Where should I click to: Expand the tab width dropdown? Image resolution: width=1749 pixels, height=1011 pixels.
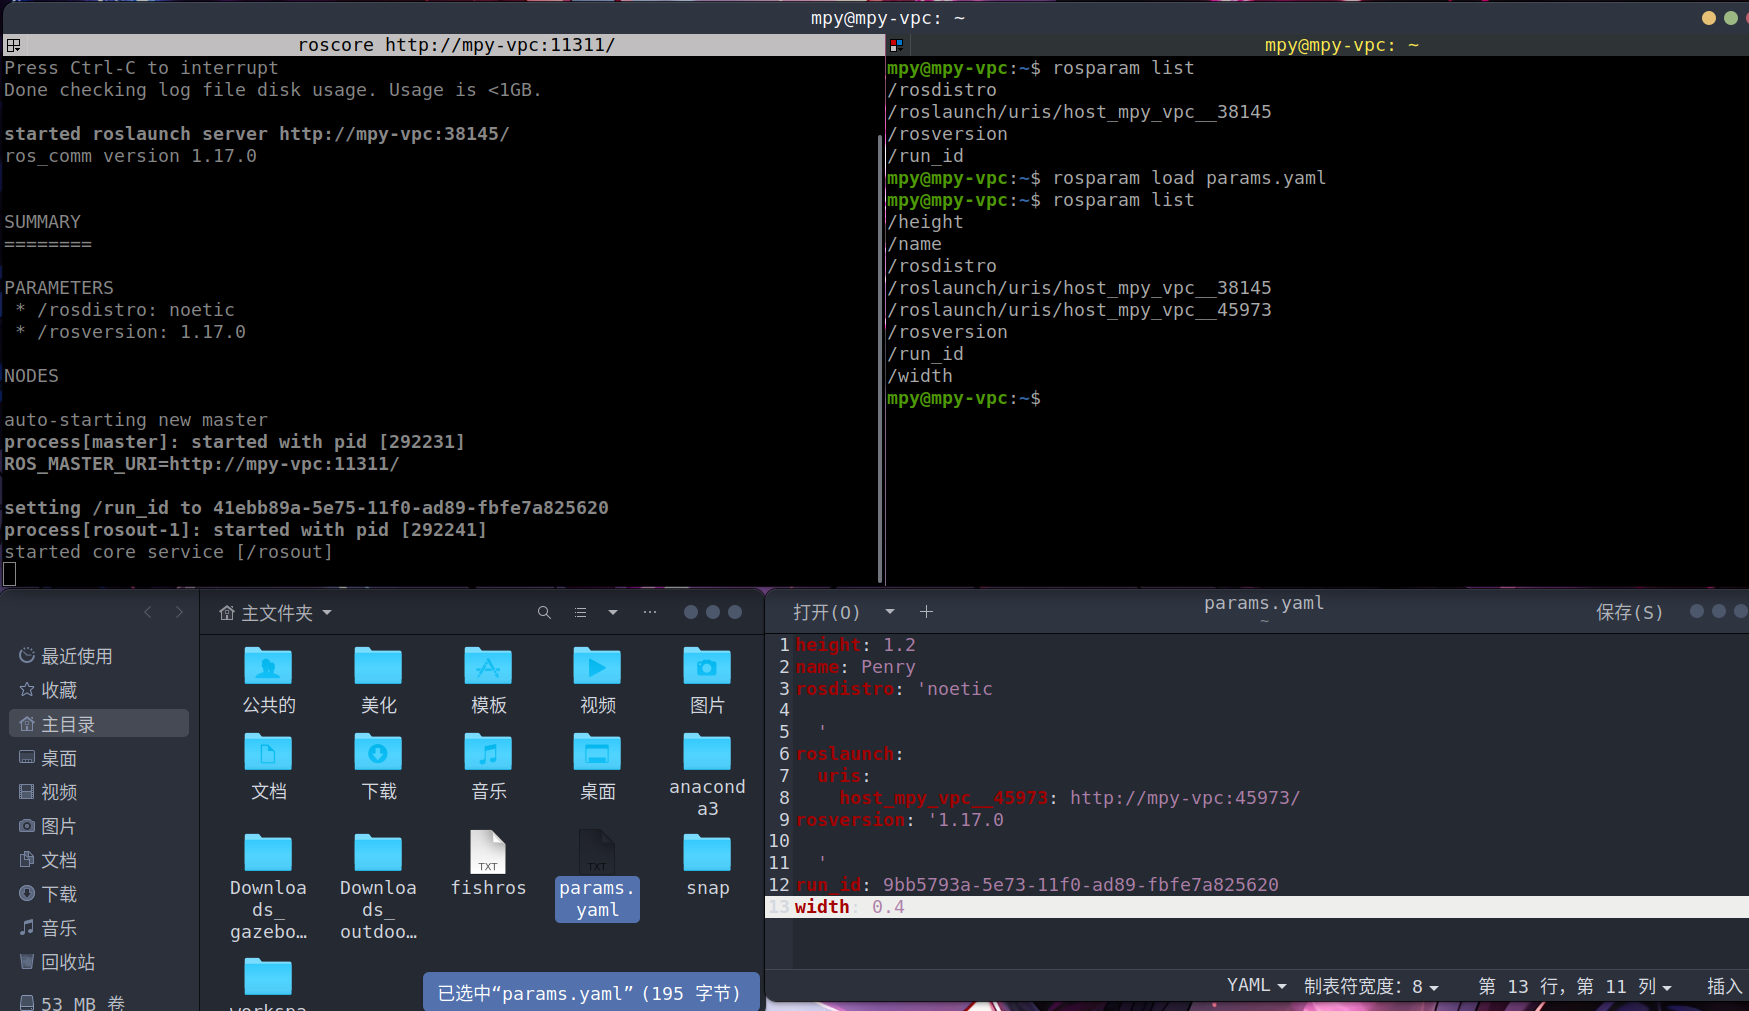pyautogui.click(x=1371, y=987)
